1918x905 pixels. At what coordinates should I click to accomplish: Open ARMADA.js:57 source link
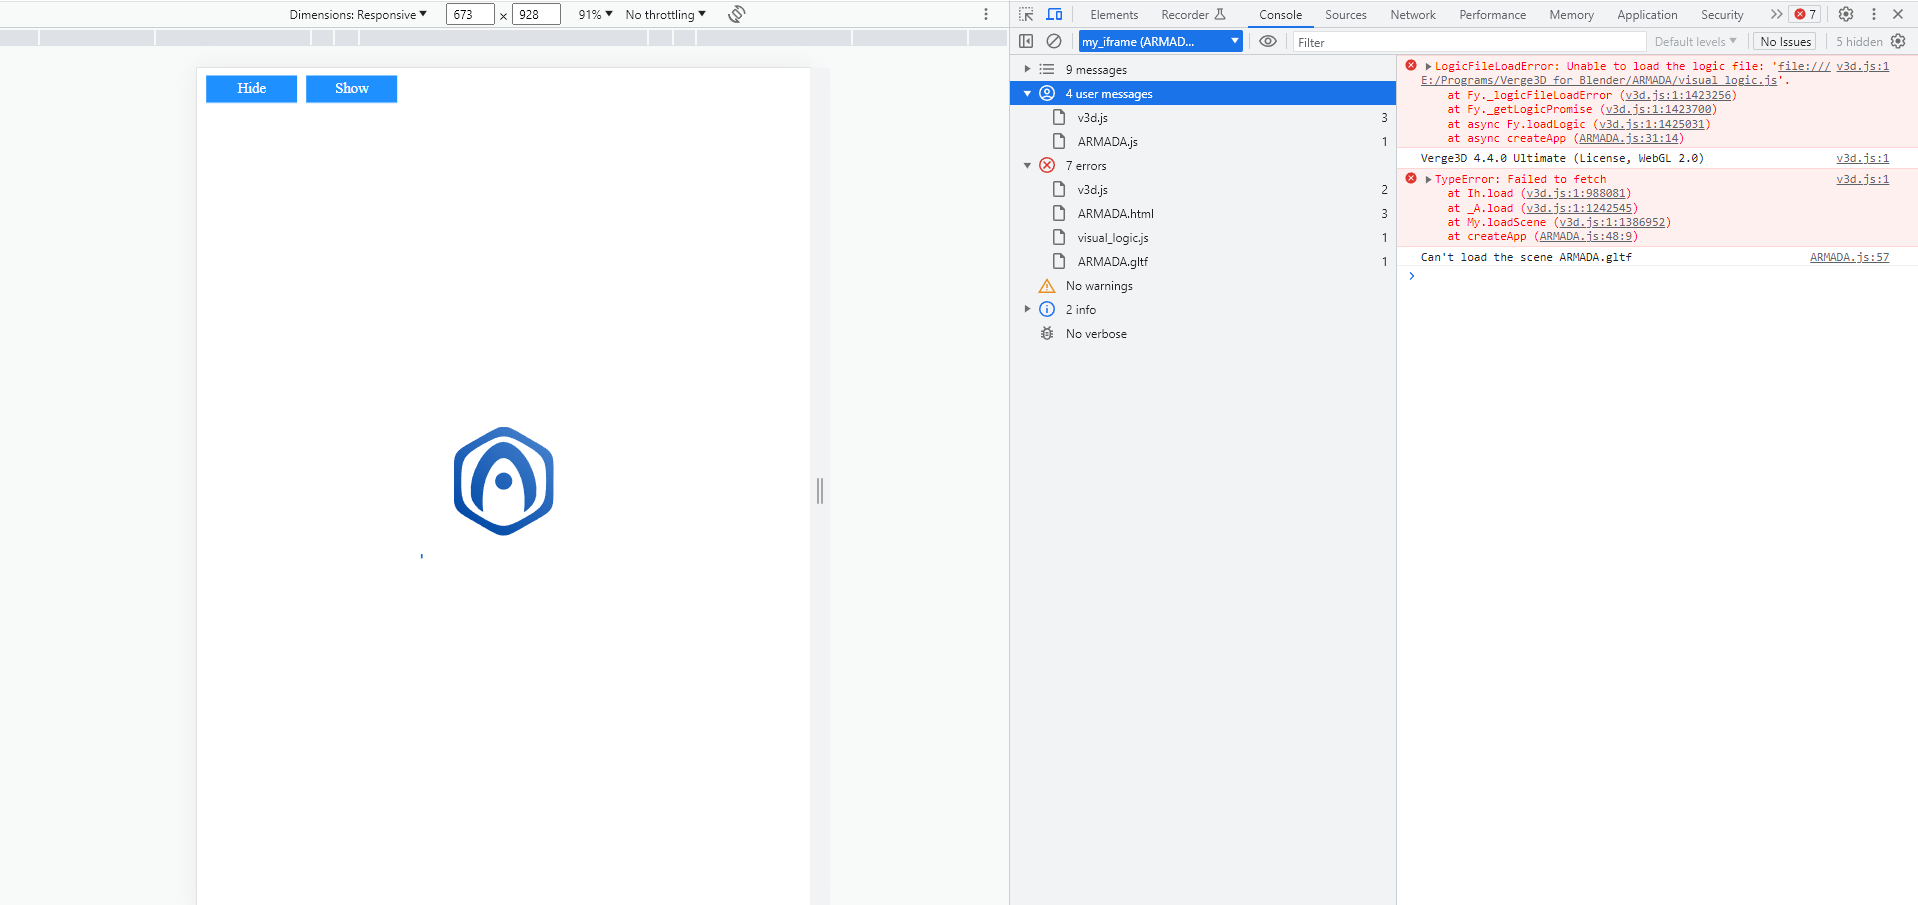point(1849,257)
